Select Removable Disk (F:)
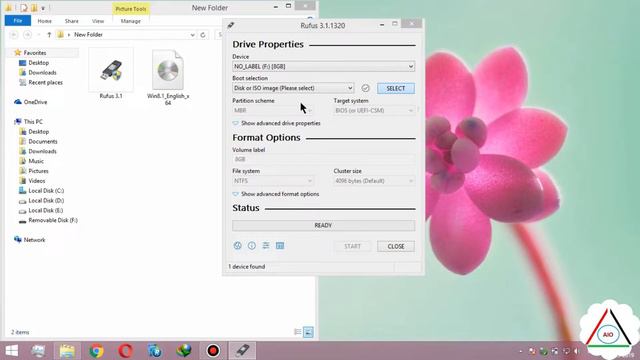The width and height of the screenshot is (640, 360). (53, 220)
